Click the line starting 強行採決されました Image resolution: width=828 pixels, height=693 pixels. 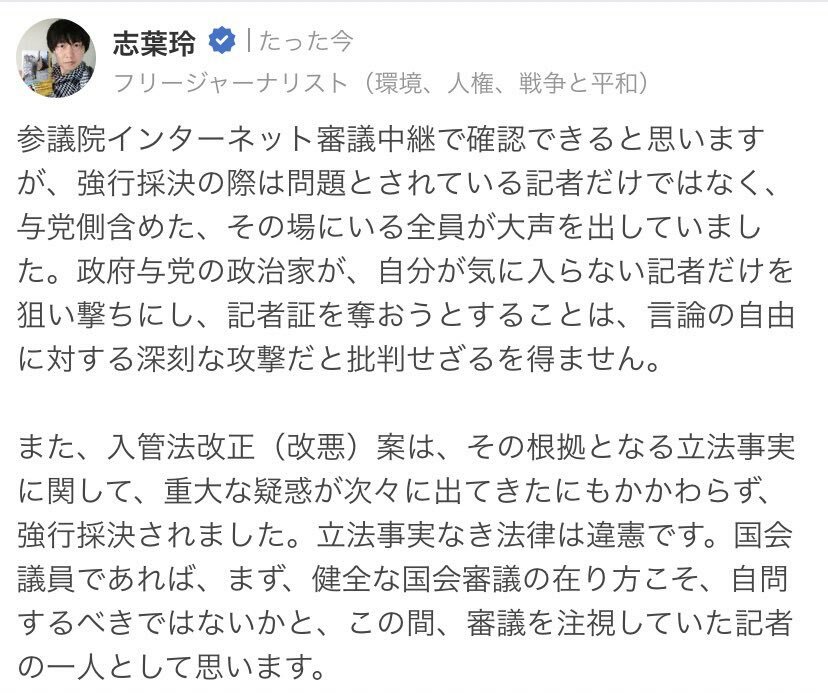coord(404,536)
